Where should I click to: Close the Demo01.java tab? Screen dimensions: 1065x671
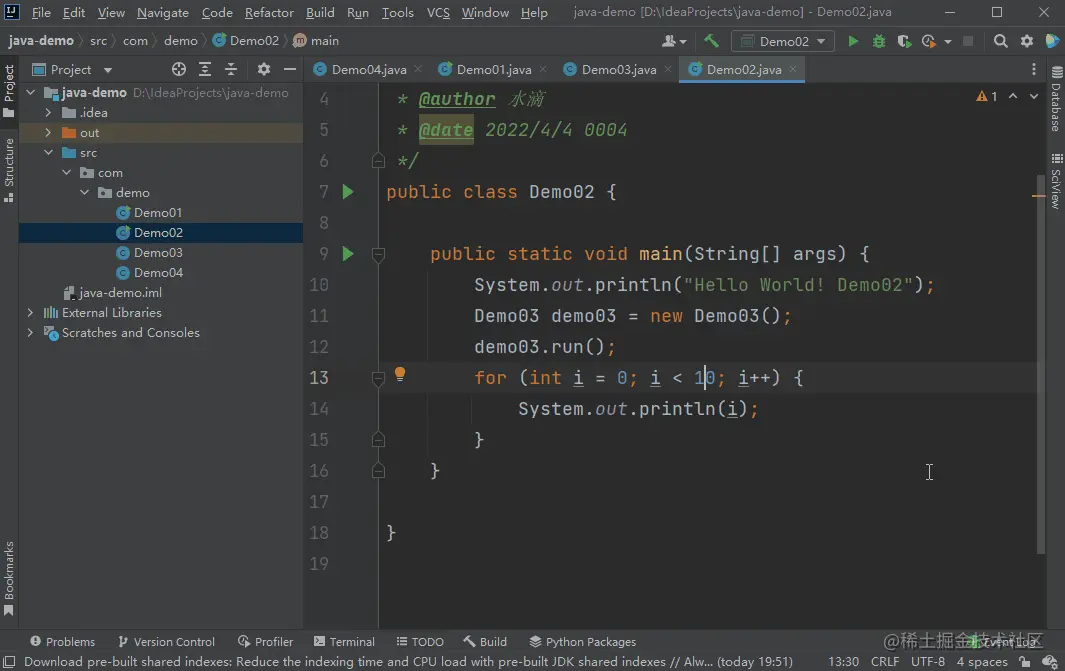point(543,69)
